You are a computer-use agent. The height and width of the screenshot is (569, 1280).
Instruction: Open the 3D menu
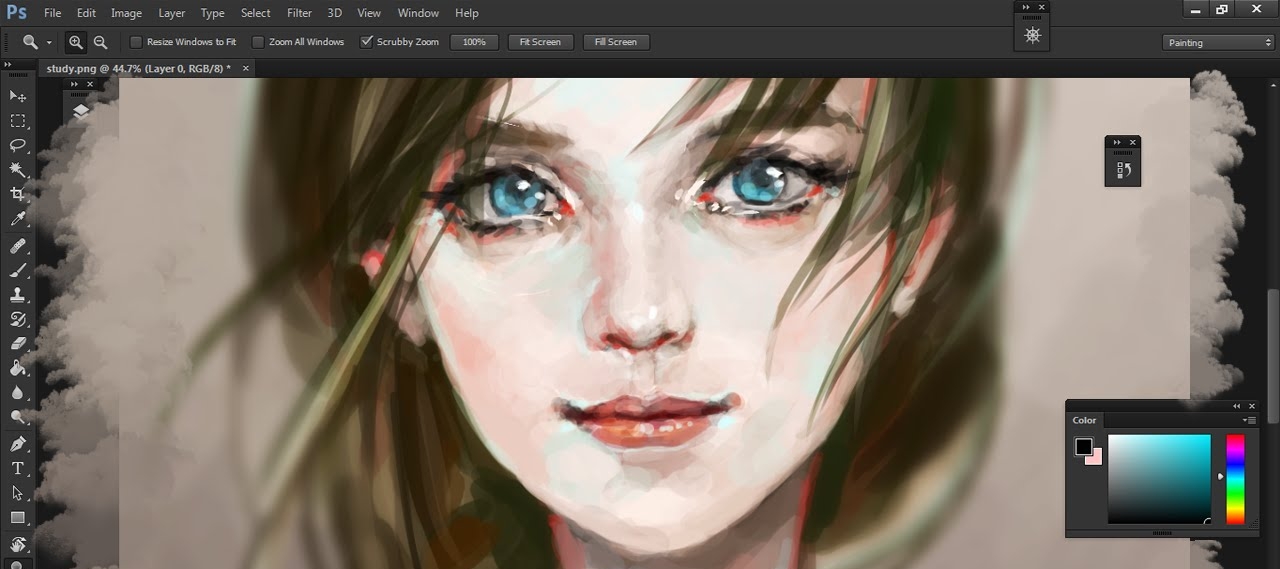pos(335,13)
